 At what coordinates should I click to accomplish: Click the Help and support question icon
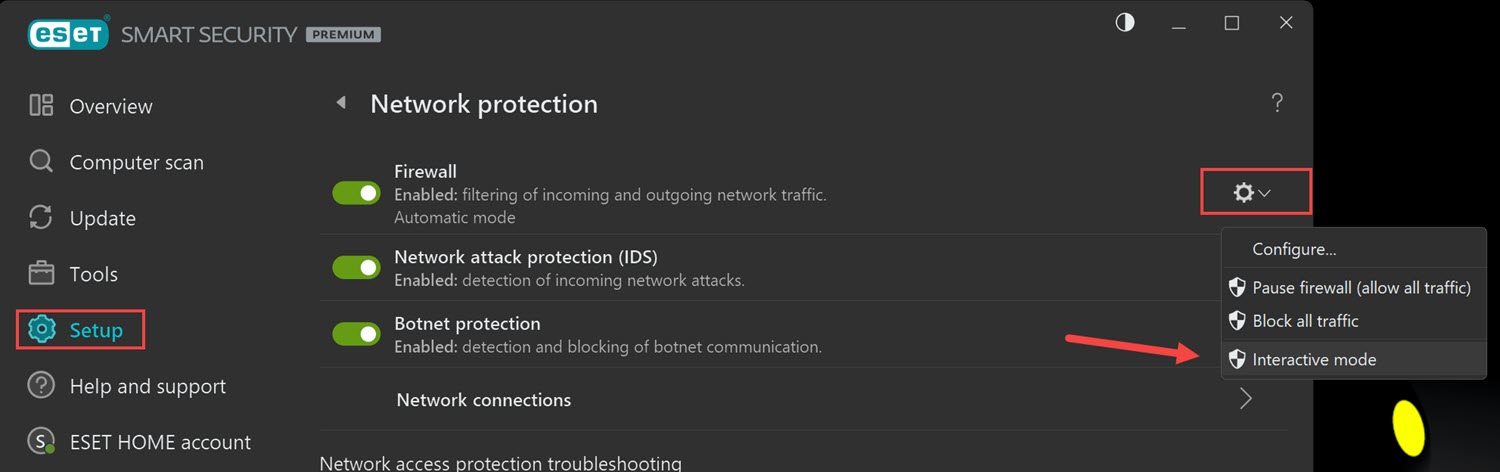(41, 386)
